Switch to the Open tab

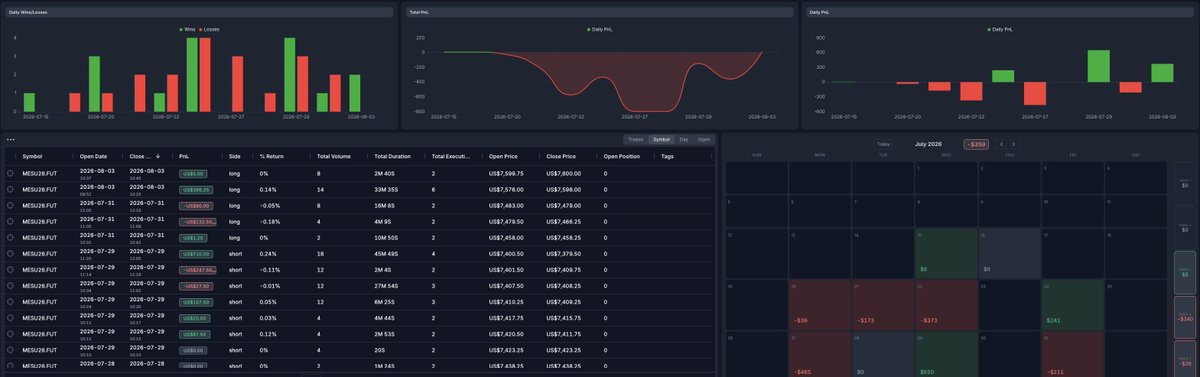pos(704,139)
